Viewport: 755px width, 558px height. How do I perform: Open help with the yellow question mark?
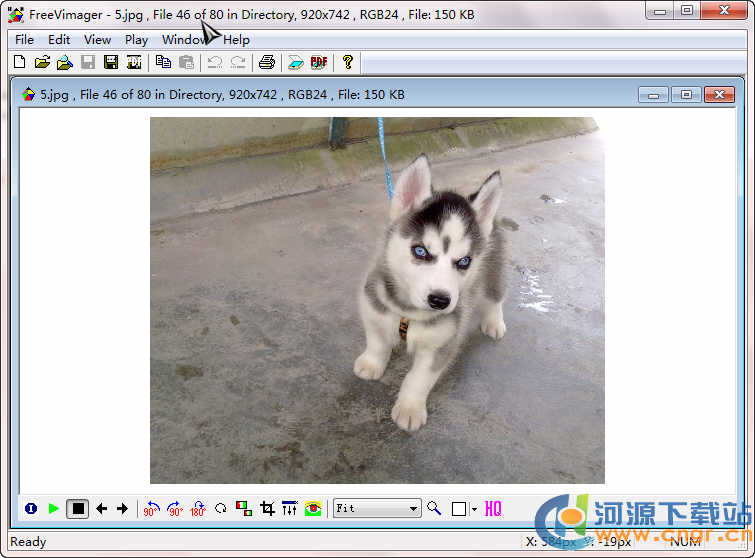[x=348, y=62]
